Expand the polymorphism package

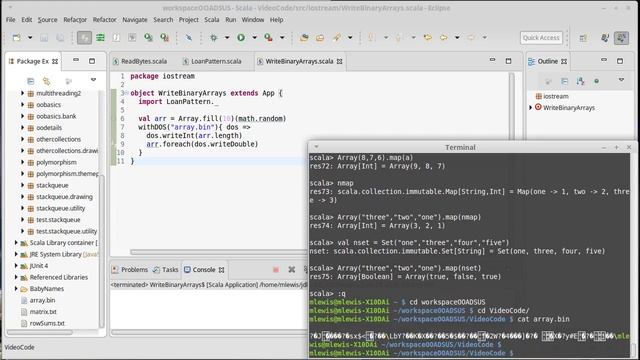click(22, 162)
